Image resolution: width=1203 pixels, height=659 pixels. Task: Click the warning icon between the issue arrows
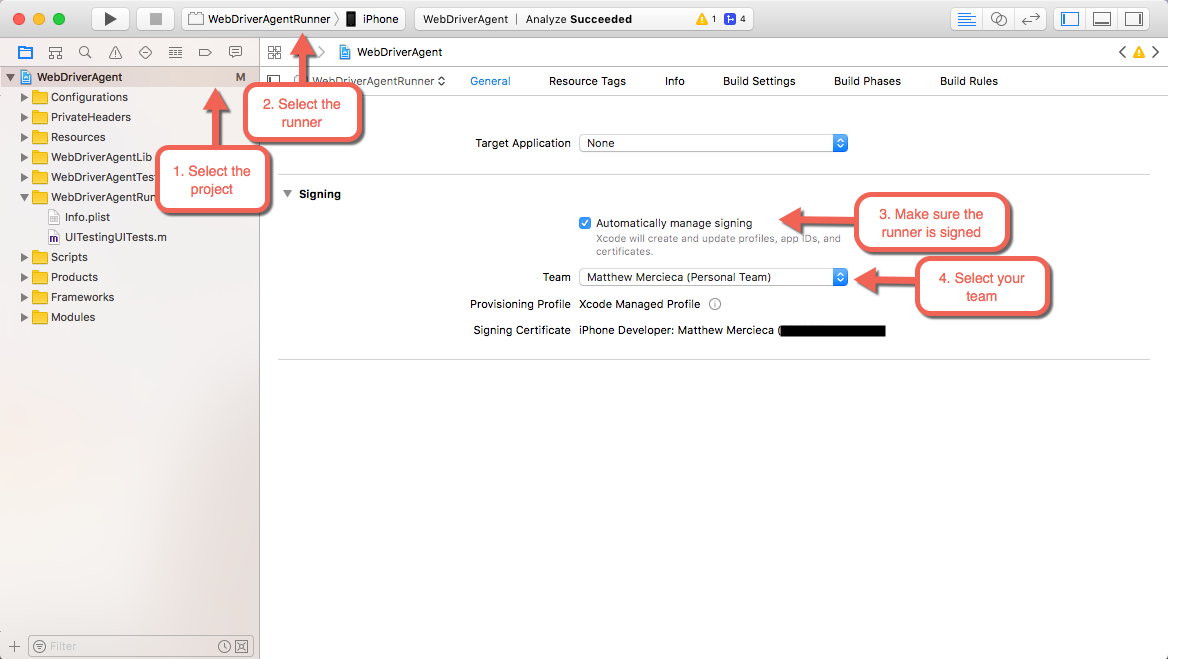pyautogui.click(x=1139, y=52)
